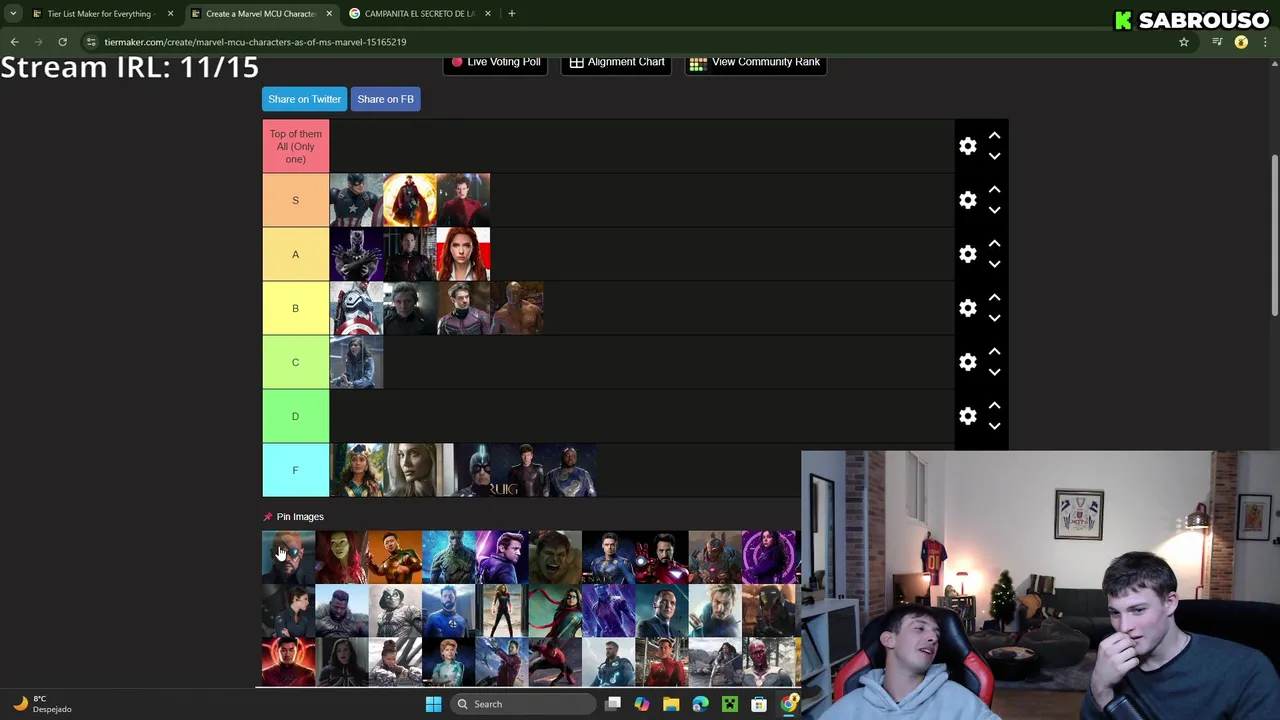Viewport: 1280px width, 720px height.
Task: Open settings gear for D tier row
Action: pyautogui.click(x=967, y=416)
